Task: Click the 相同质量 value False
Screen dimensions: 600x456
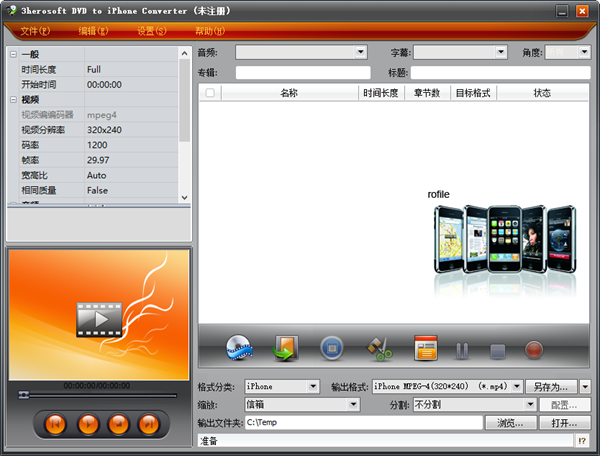Action: click(131, 190)
